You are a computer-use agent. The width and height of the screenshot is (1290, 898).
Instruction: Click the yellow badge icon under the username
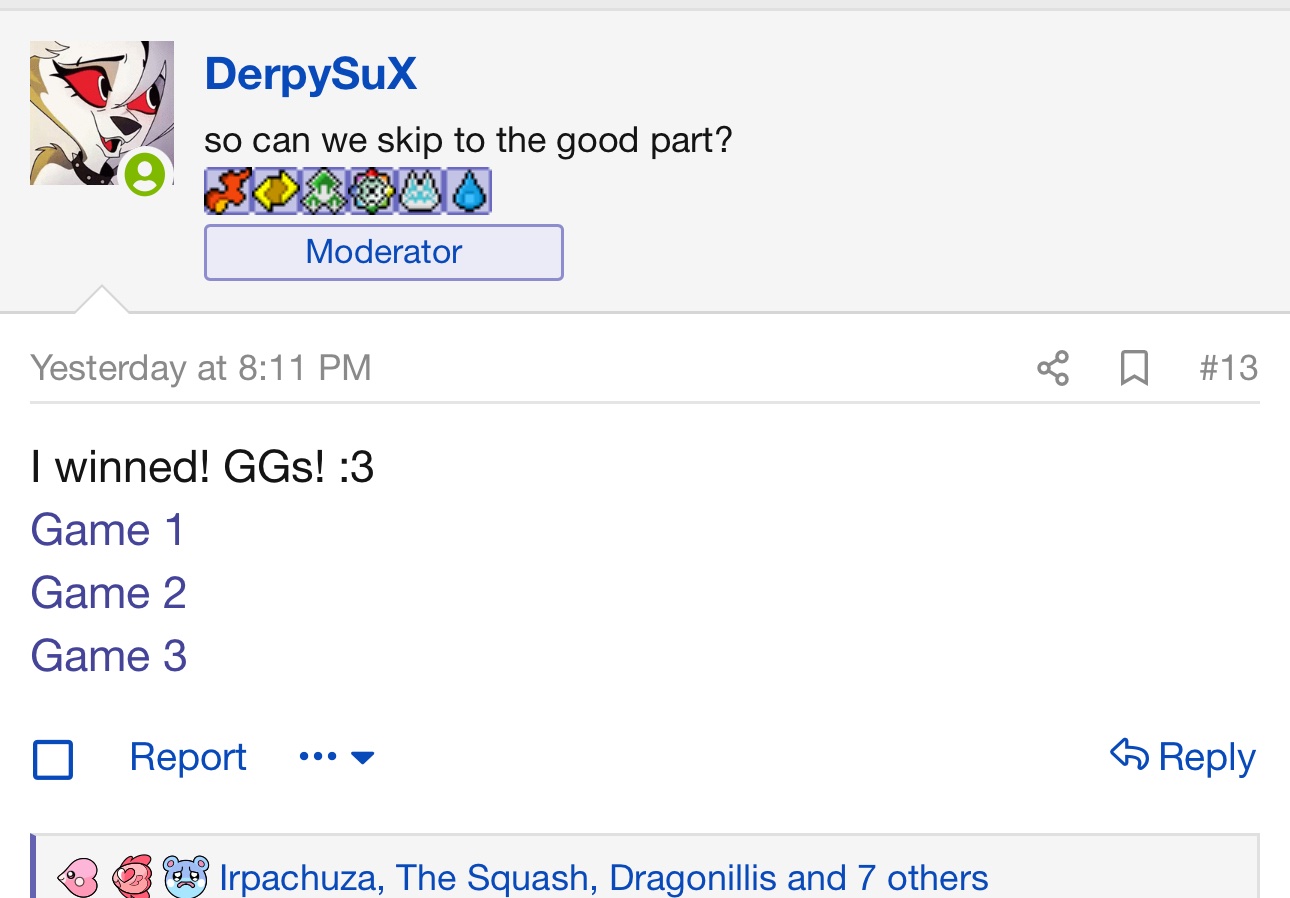click(x=276, y=191)
